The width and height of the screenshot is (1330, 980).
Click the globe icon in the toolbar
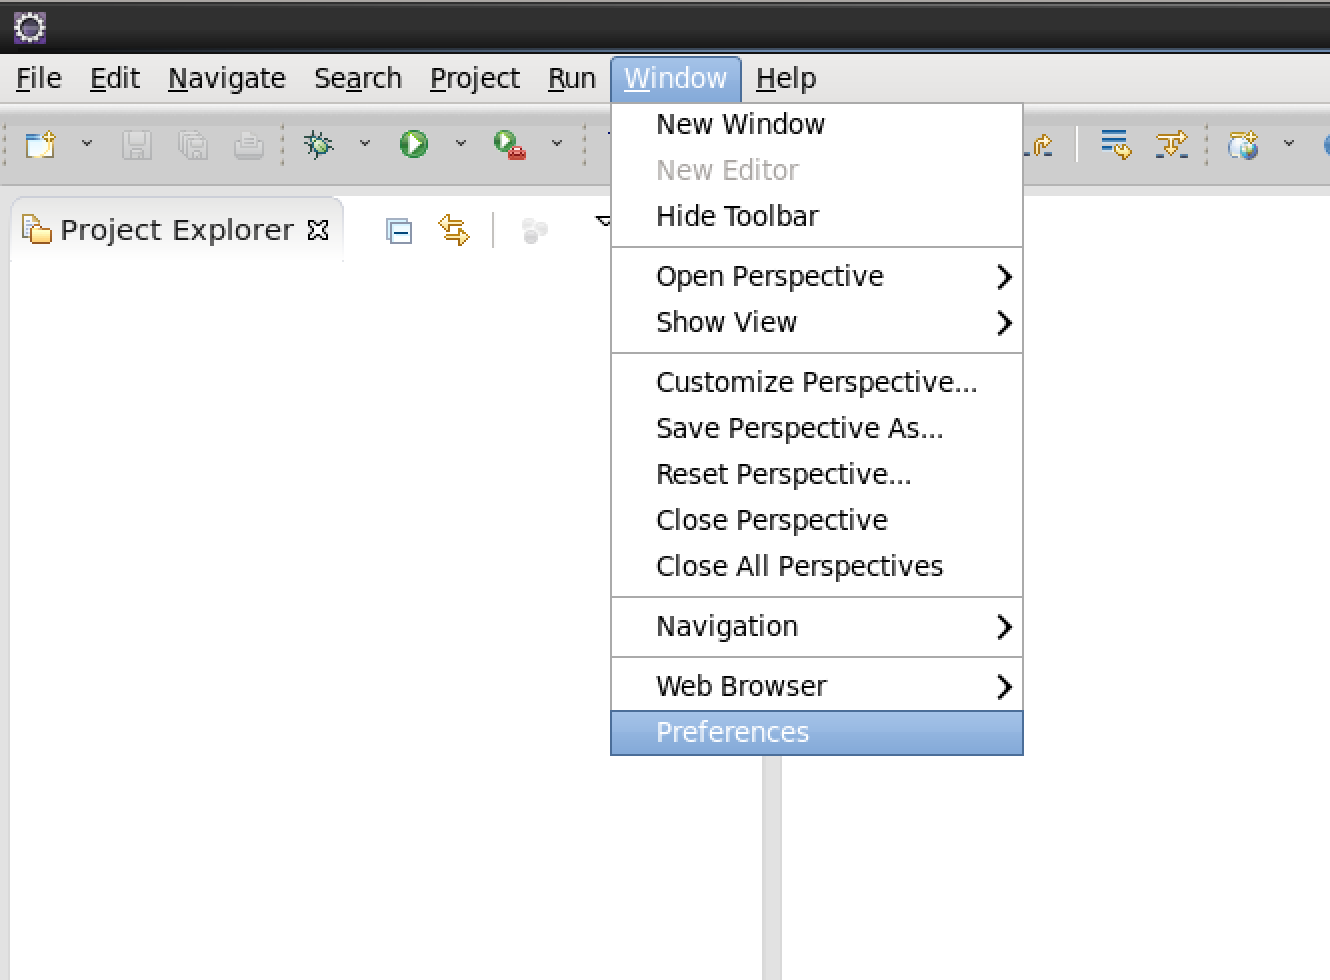point(1243,146)
